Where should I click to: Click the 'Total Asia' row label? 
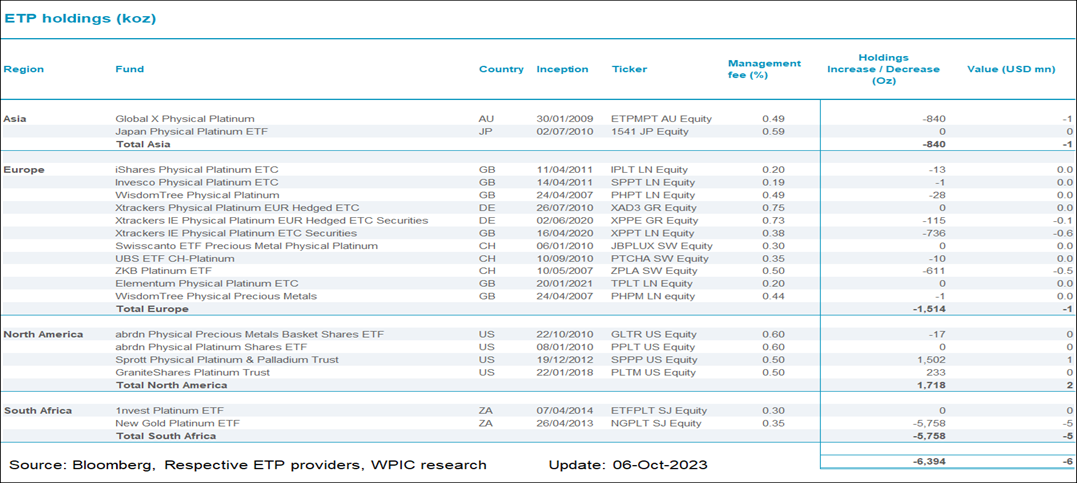pyautogui.click(x=143, y=144)
